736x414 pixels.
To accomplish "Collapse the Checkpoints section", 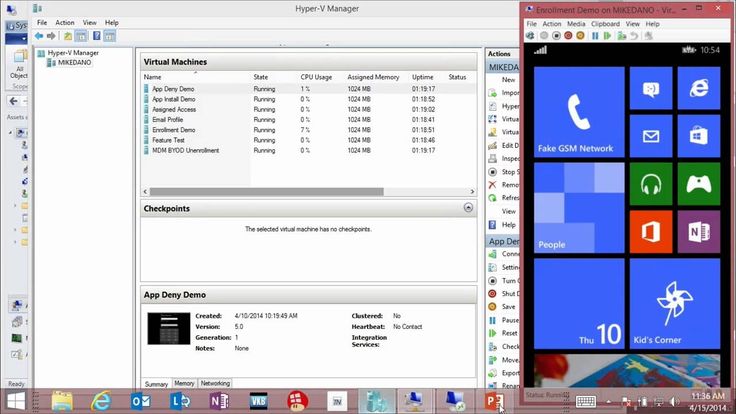I will click(468, 207).
